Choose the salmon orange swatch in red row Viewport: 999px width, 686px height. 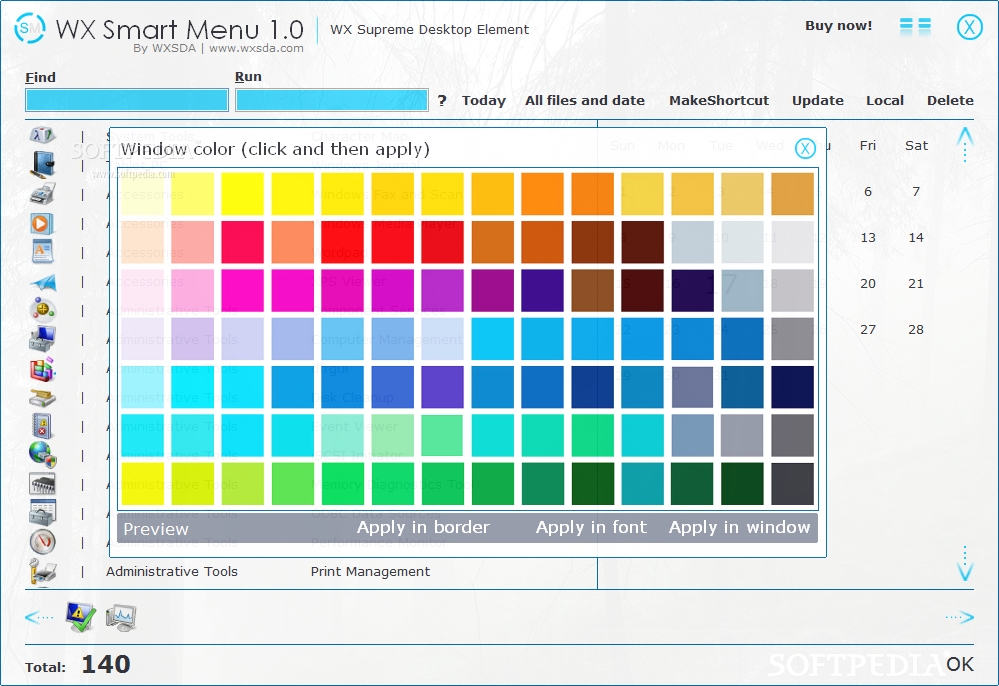[292, 242]
